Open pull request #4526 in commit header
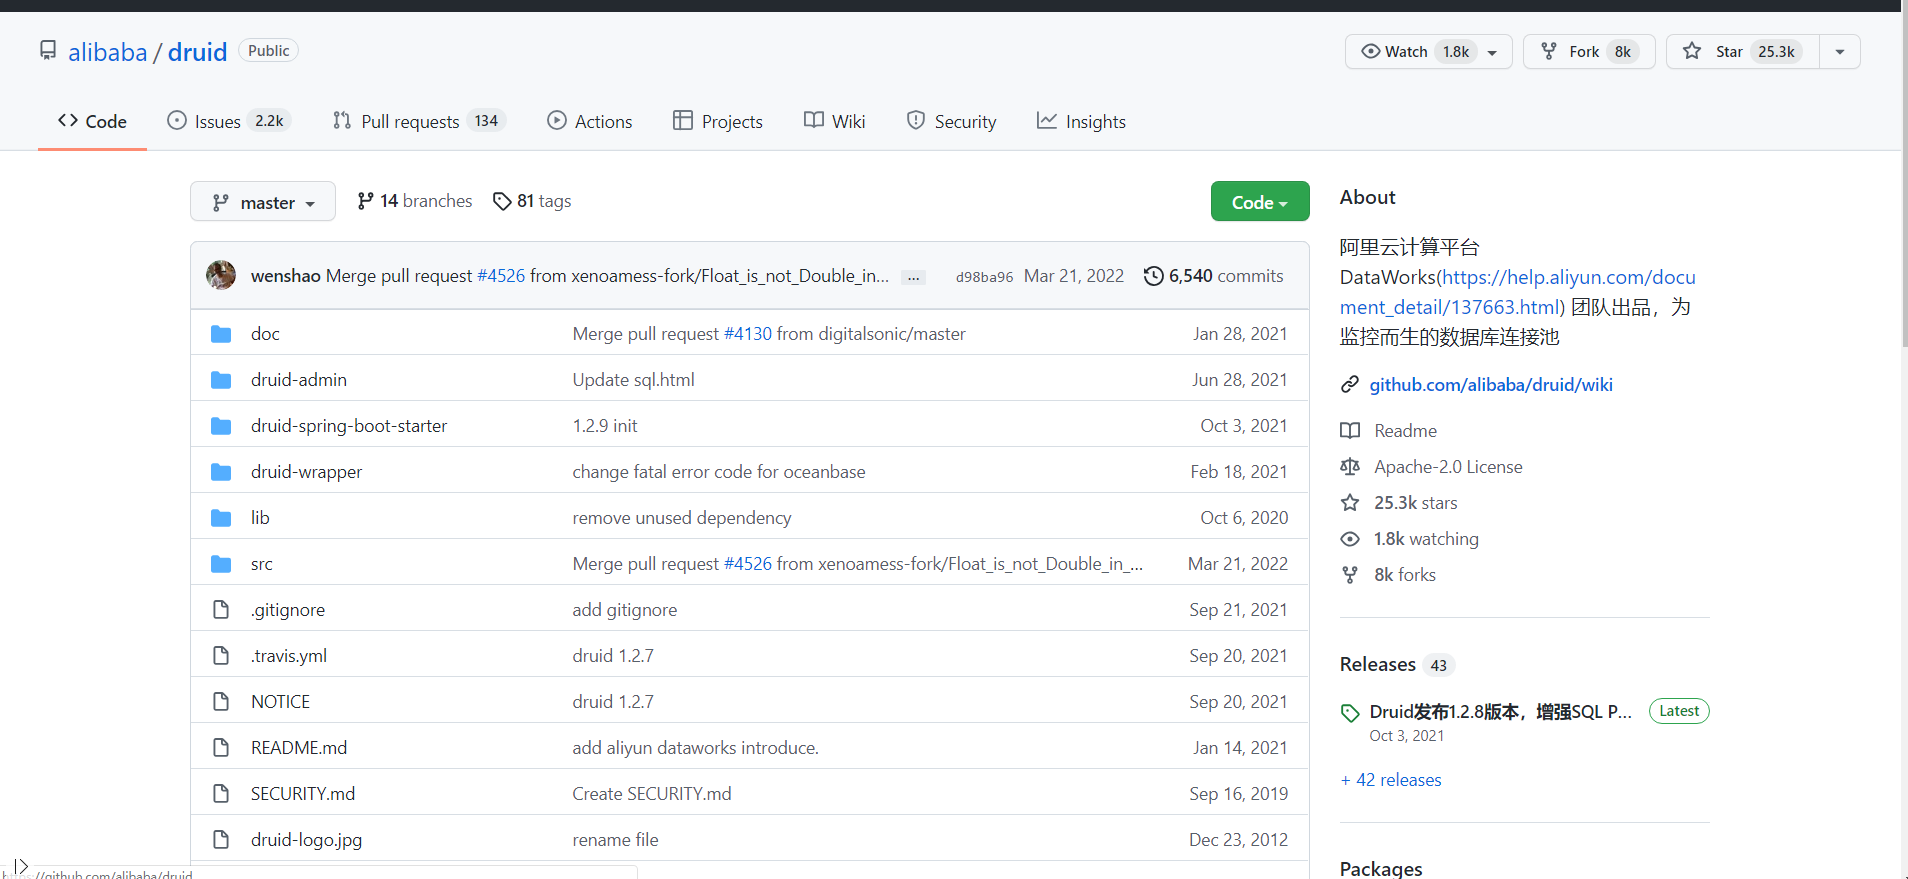This screenshot has height=879, width=1908. 501,276
